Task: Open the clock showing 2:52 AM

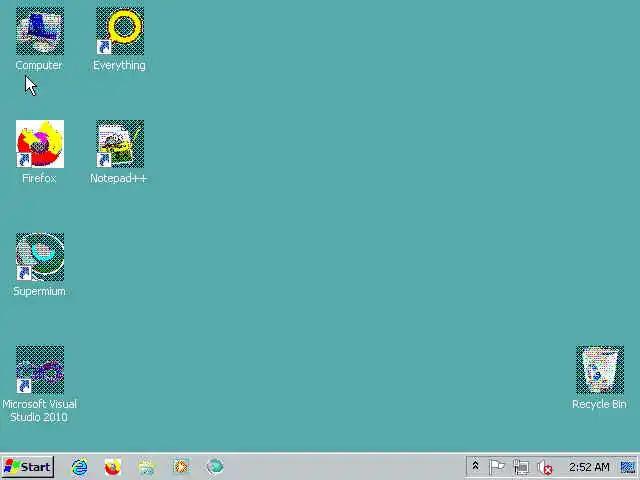Action: [589, 467]
